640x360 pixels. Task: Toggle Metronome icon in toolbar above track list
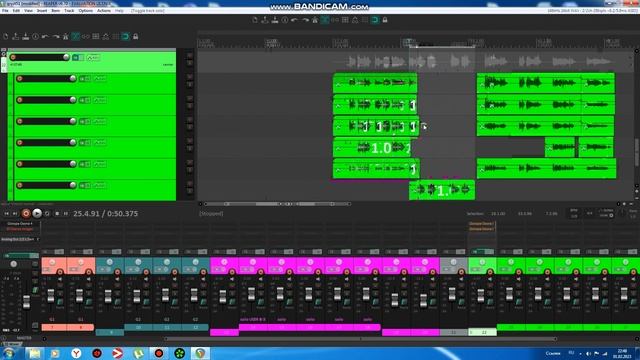65,37
